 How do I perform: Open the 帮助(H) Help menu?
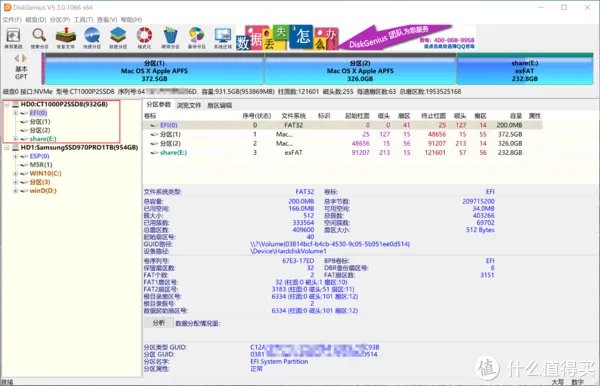click(131, 20)
